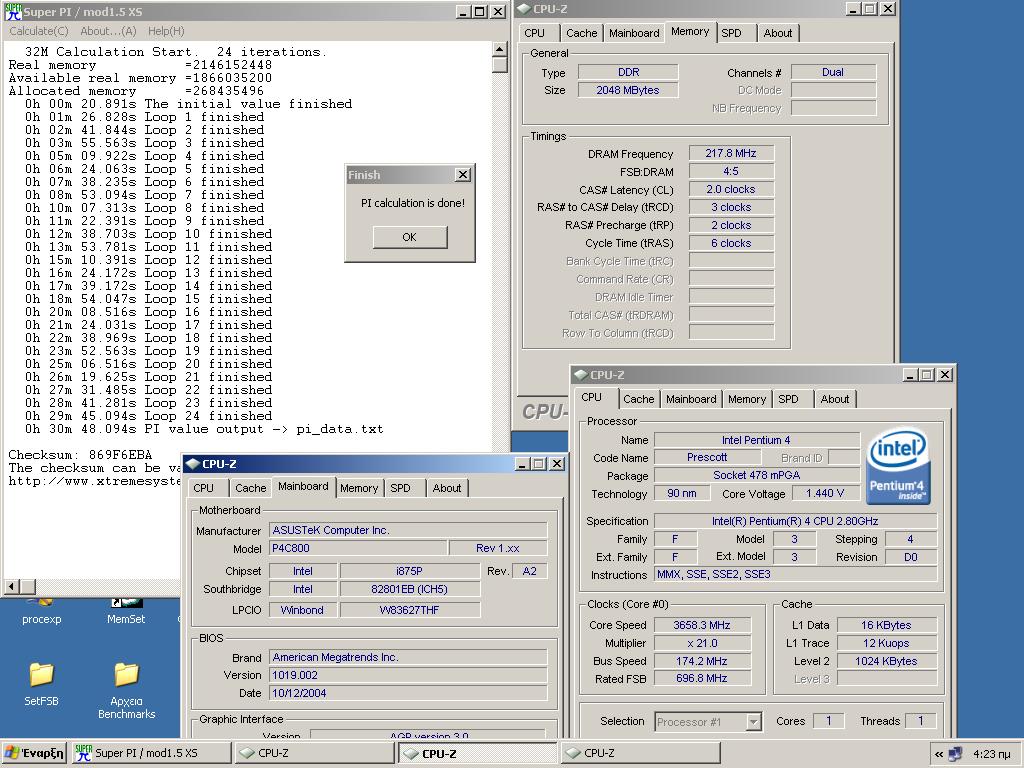Click the Checksum line 869F6EBA
1024x768 pixels.
[80, 455]
